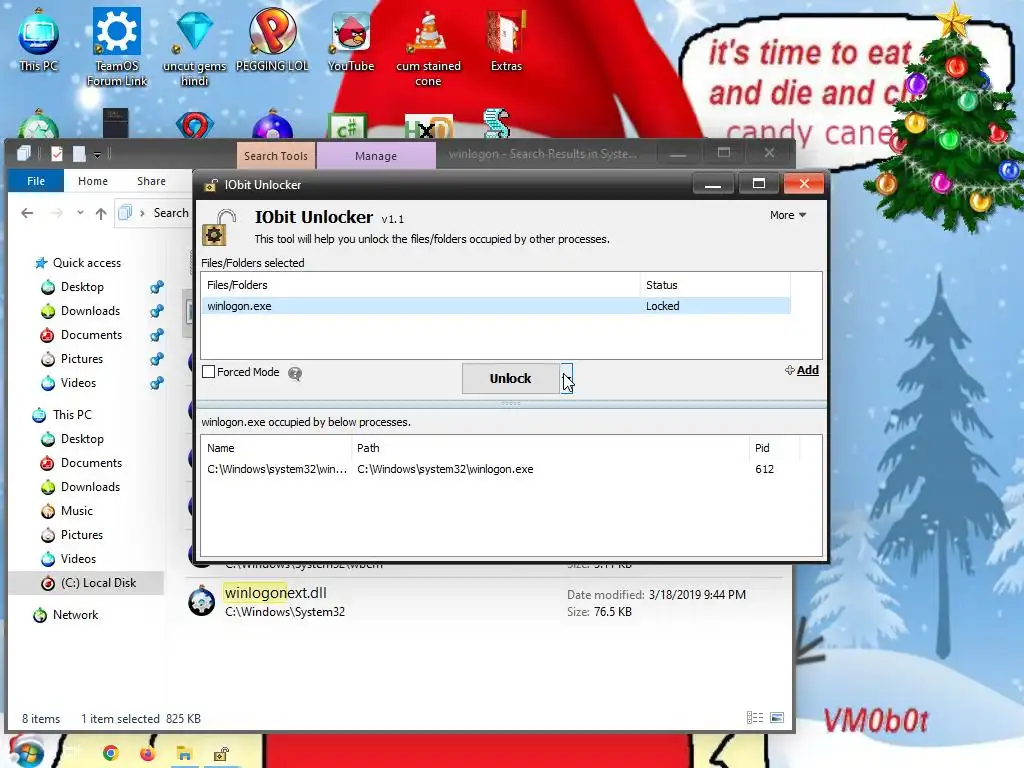The image size is (1024, 768).
Task: Open the More dropdown menu
Action: click(788, 215)
